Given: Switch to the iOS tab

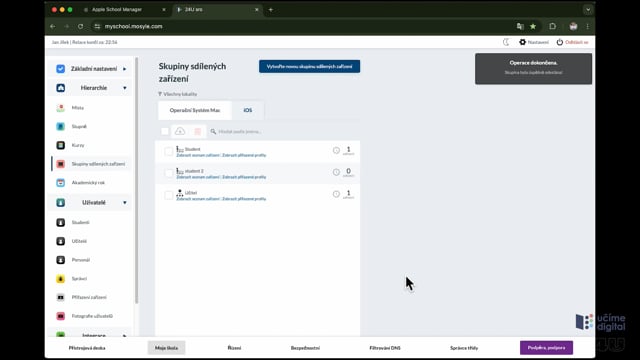Looking at the screenshot, I should [x=248, y=110].
